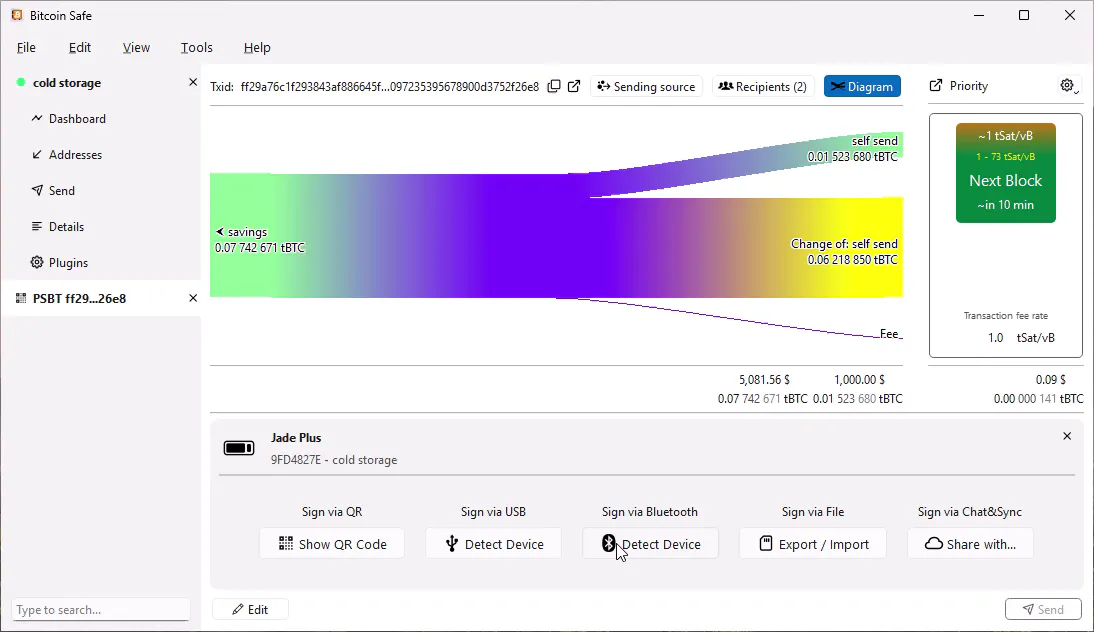Click the 5,081.56 $ total amount
1094x632 pixels.
(764, 380)
